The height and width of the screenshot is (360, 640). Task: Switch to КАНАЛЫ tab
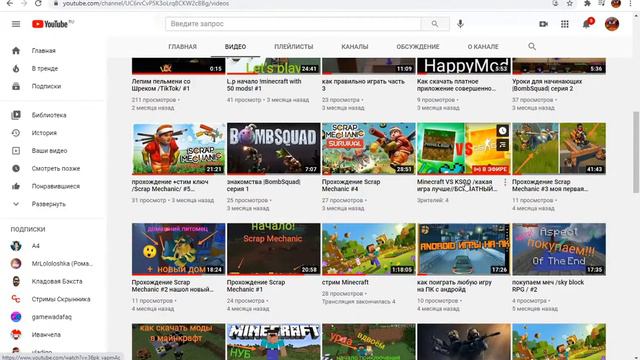[355, 47]
